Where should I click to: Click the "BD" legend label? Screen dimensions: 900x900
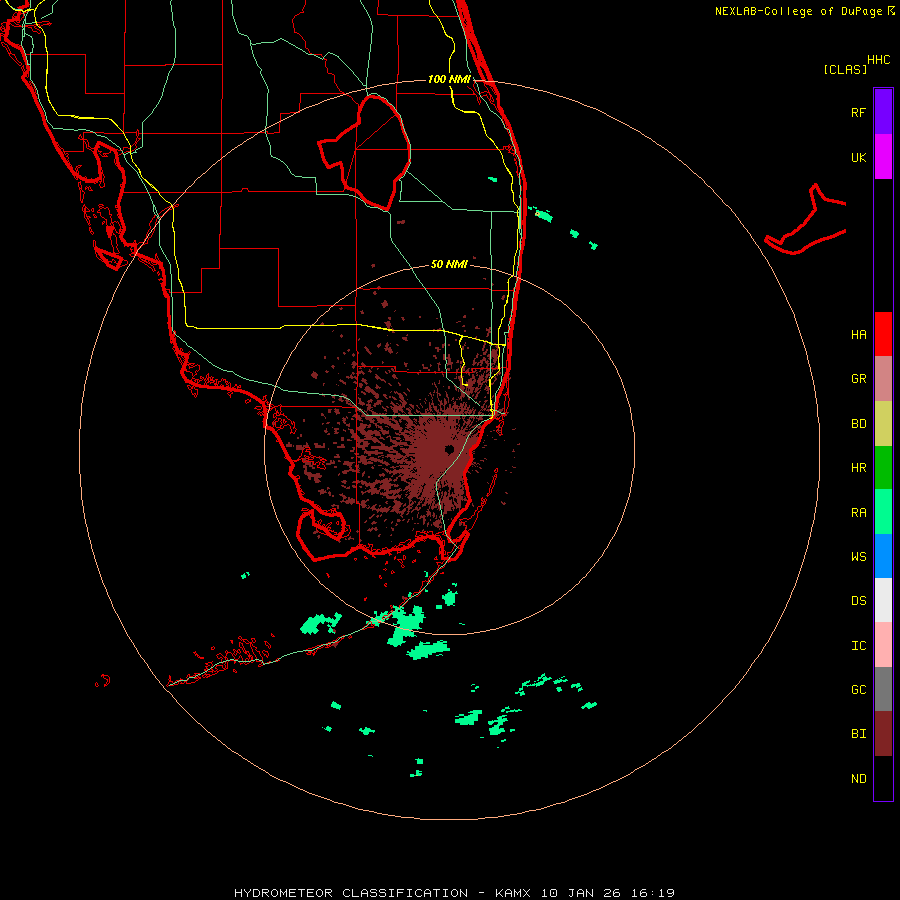858,424
